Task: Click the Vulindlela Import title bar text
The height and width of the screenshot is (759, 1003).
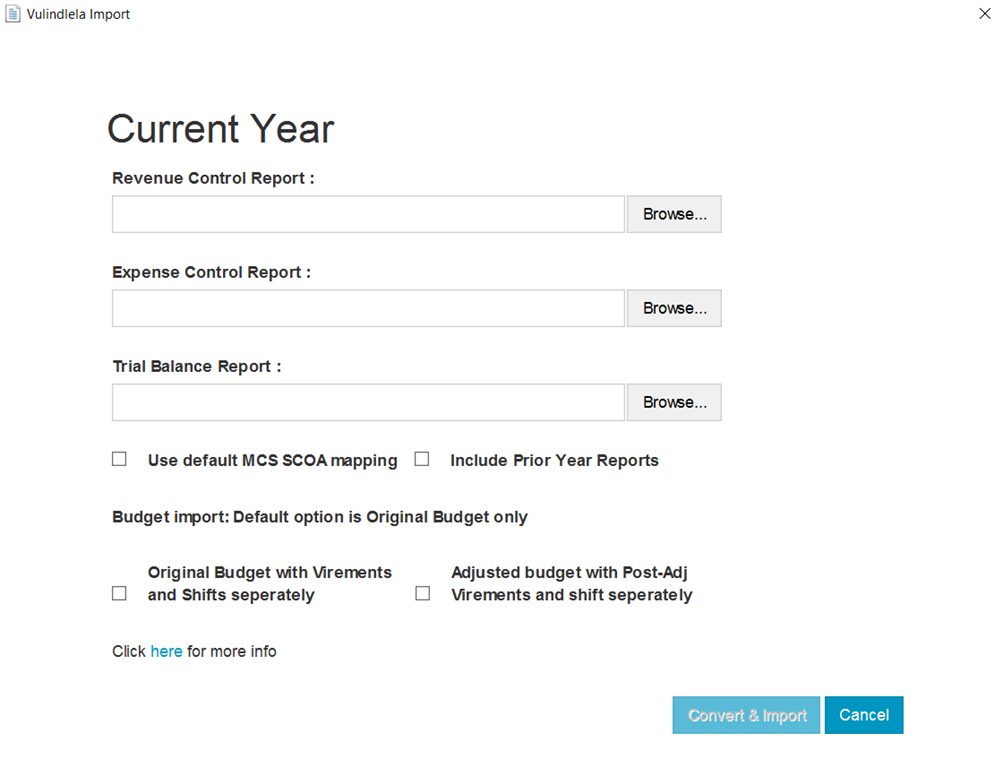Action: pyautogui.click(x=78, y=14)
